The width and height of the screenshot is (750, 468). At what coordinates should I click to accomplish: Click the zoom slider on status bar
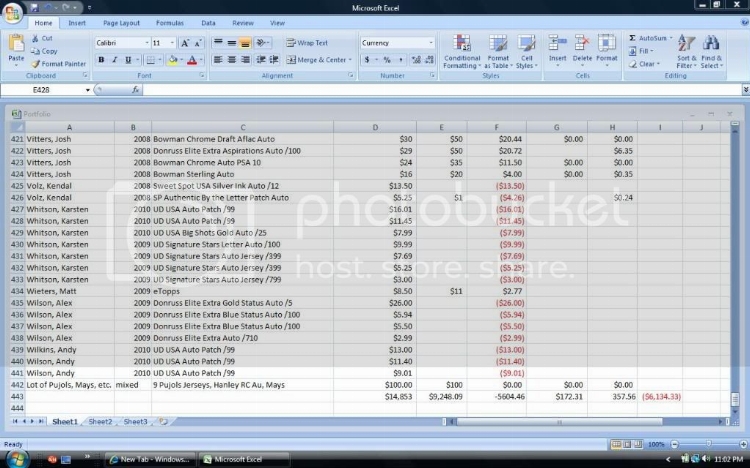point(708,445)
